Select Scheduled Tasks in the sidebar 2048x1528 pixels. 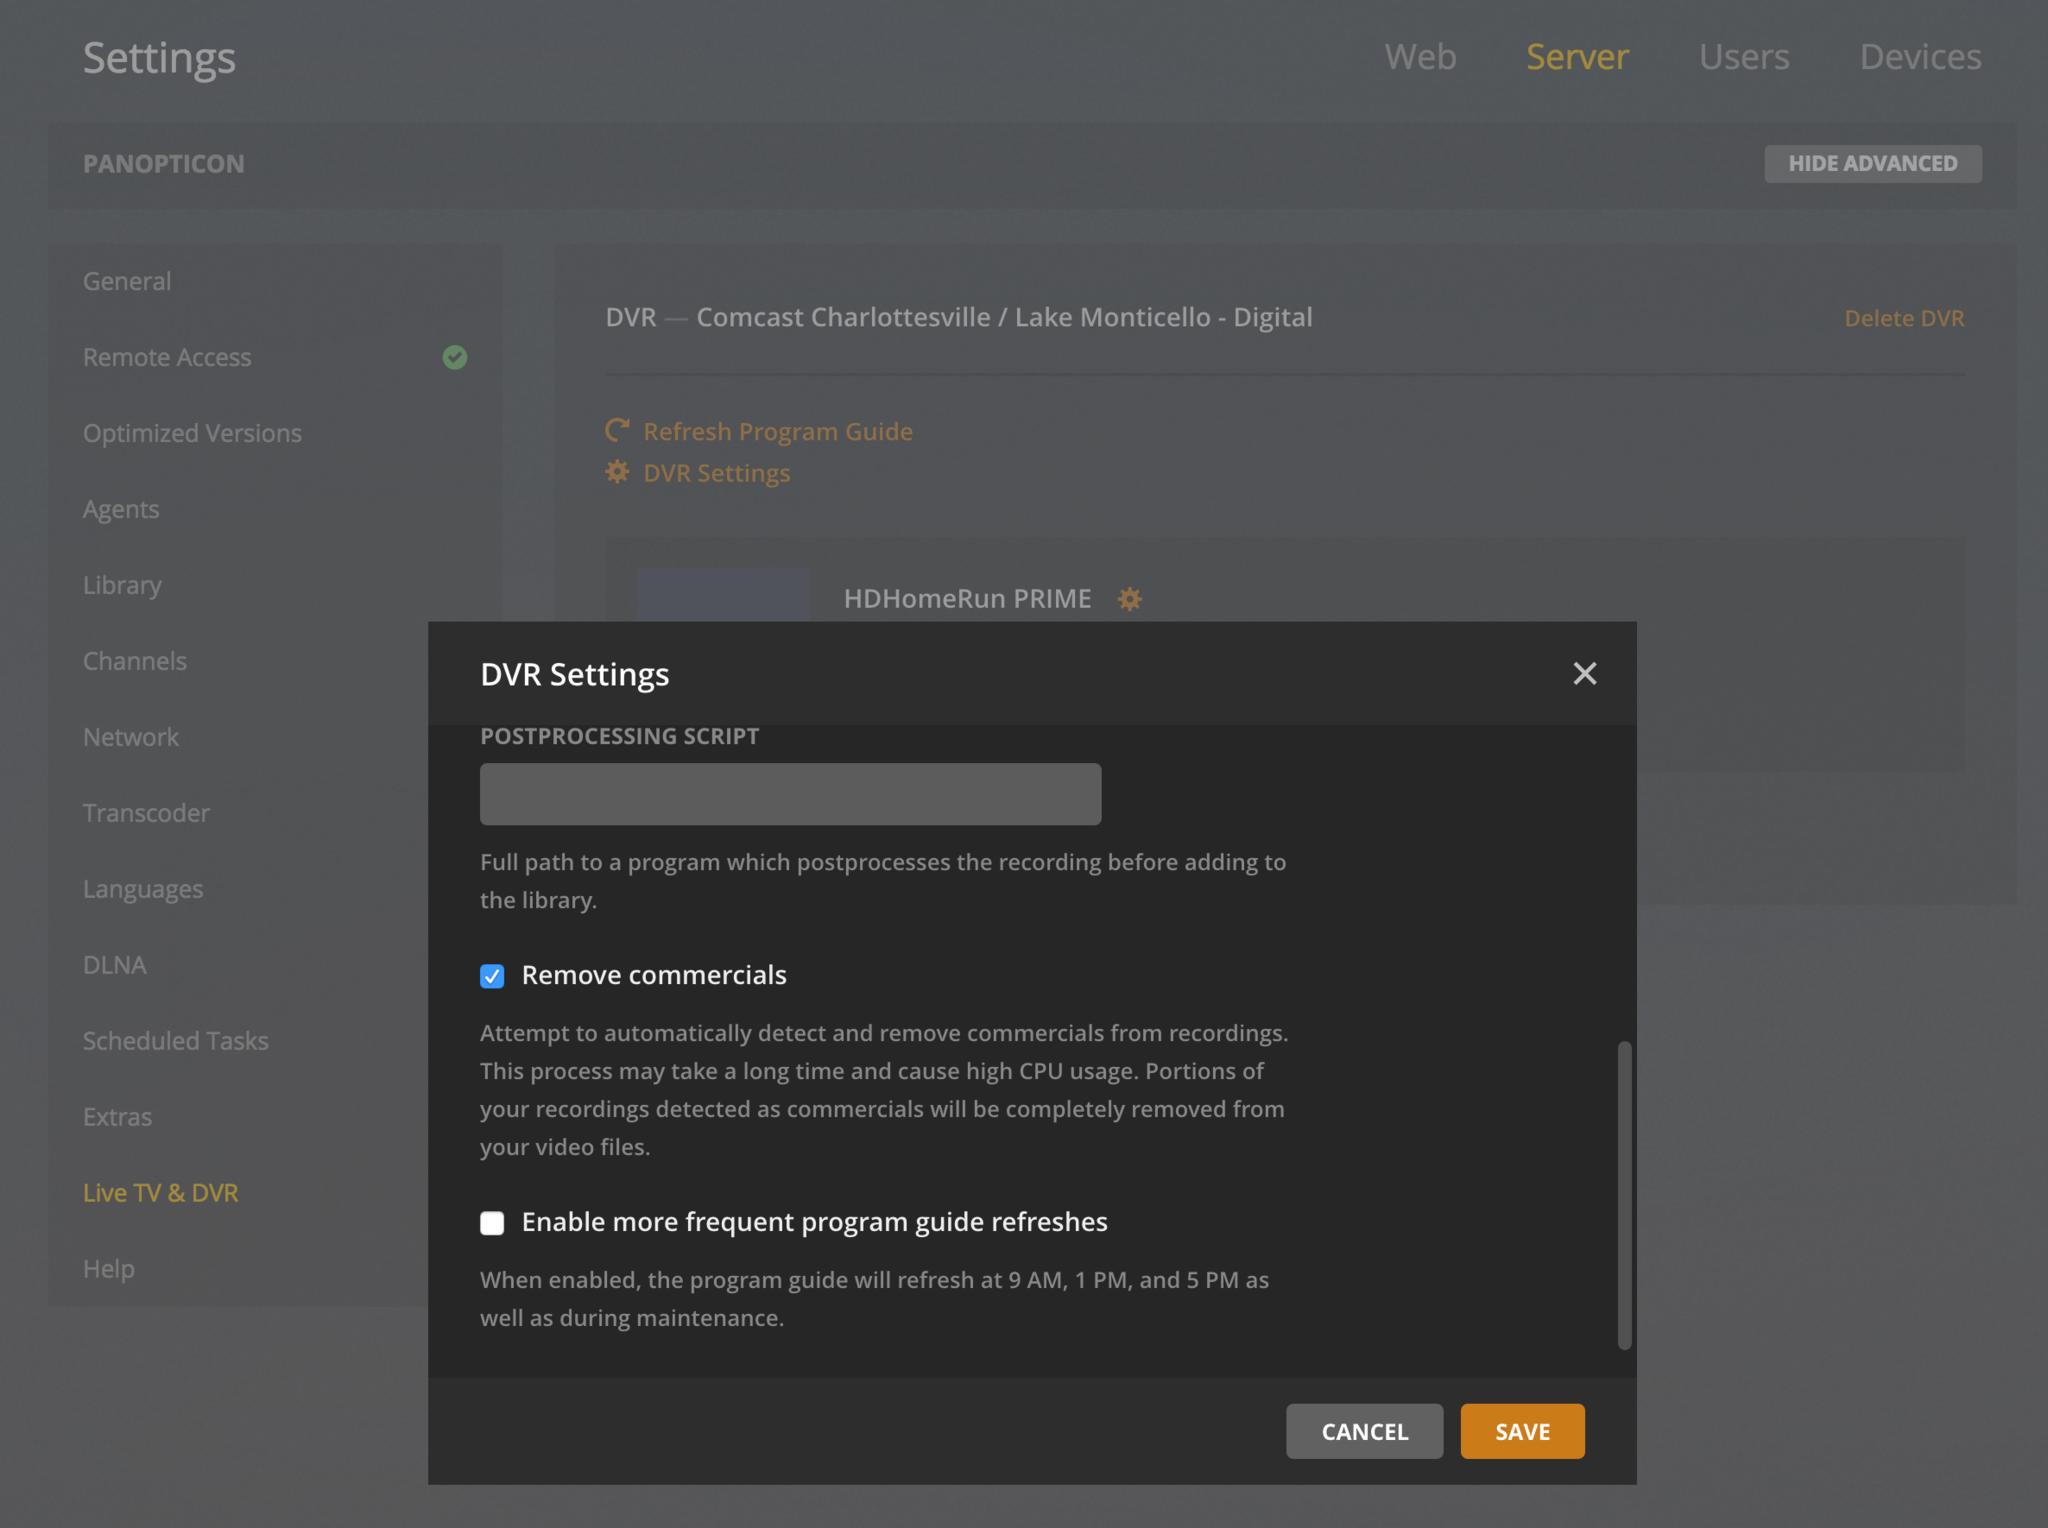(175, 1041)
